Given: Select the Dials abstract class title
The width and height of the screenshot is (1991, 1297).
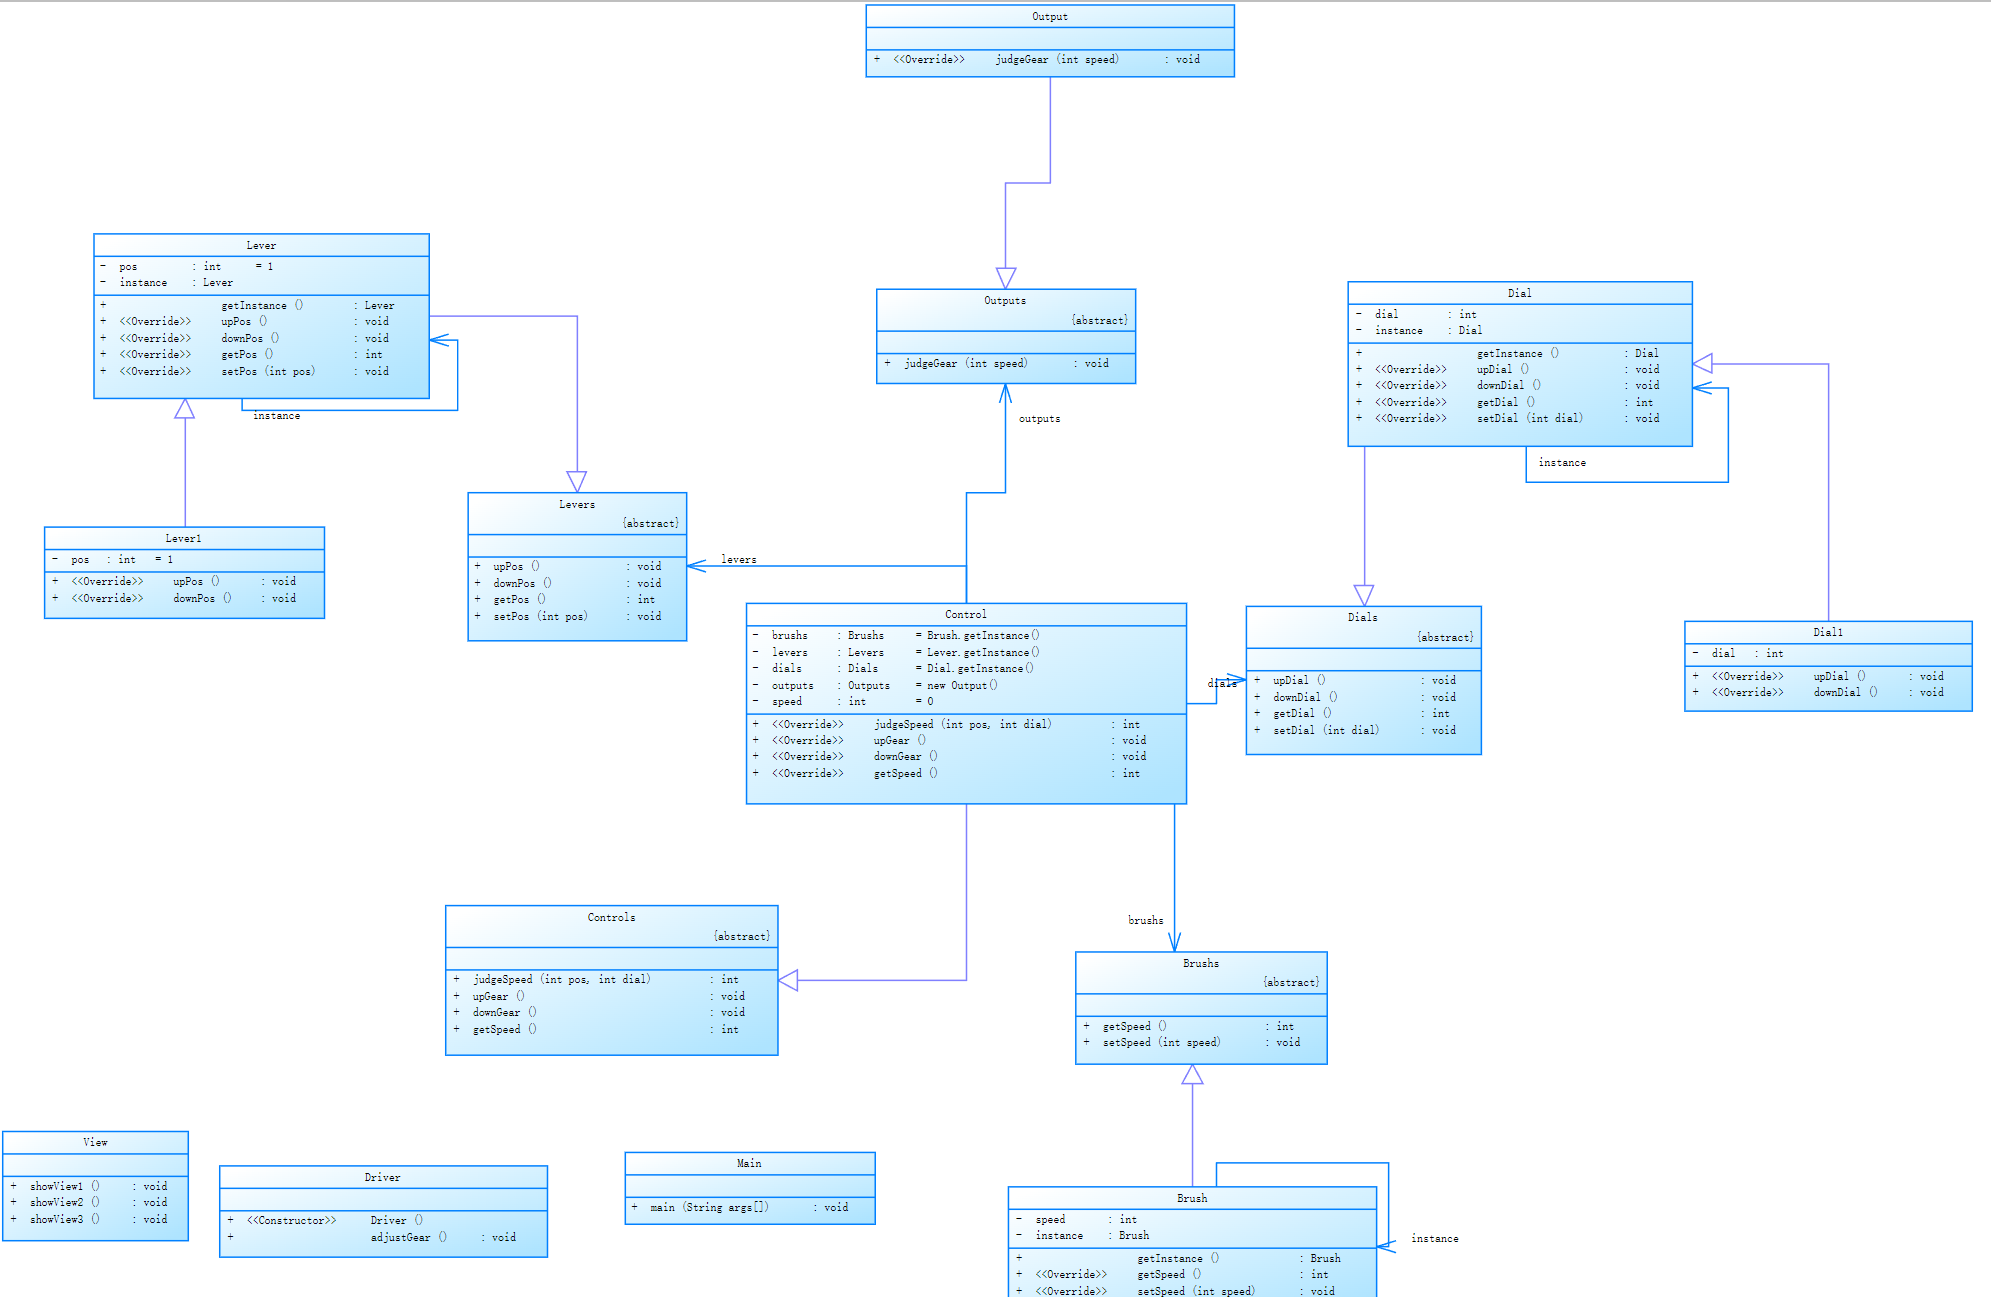Looking at the screenshot, I should tap(1362, 617).
